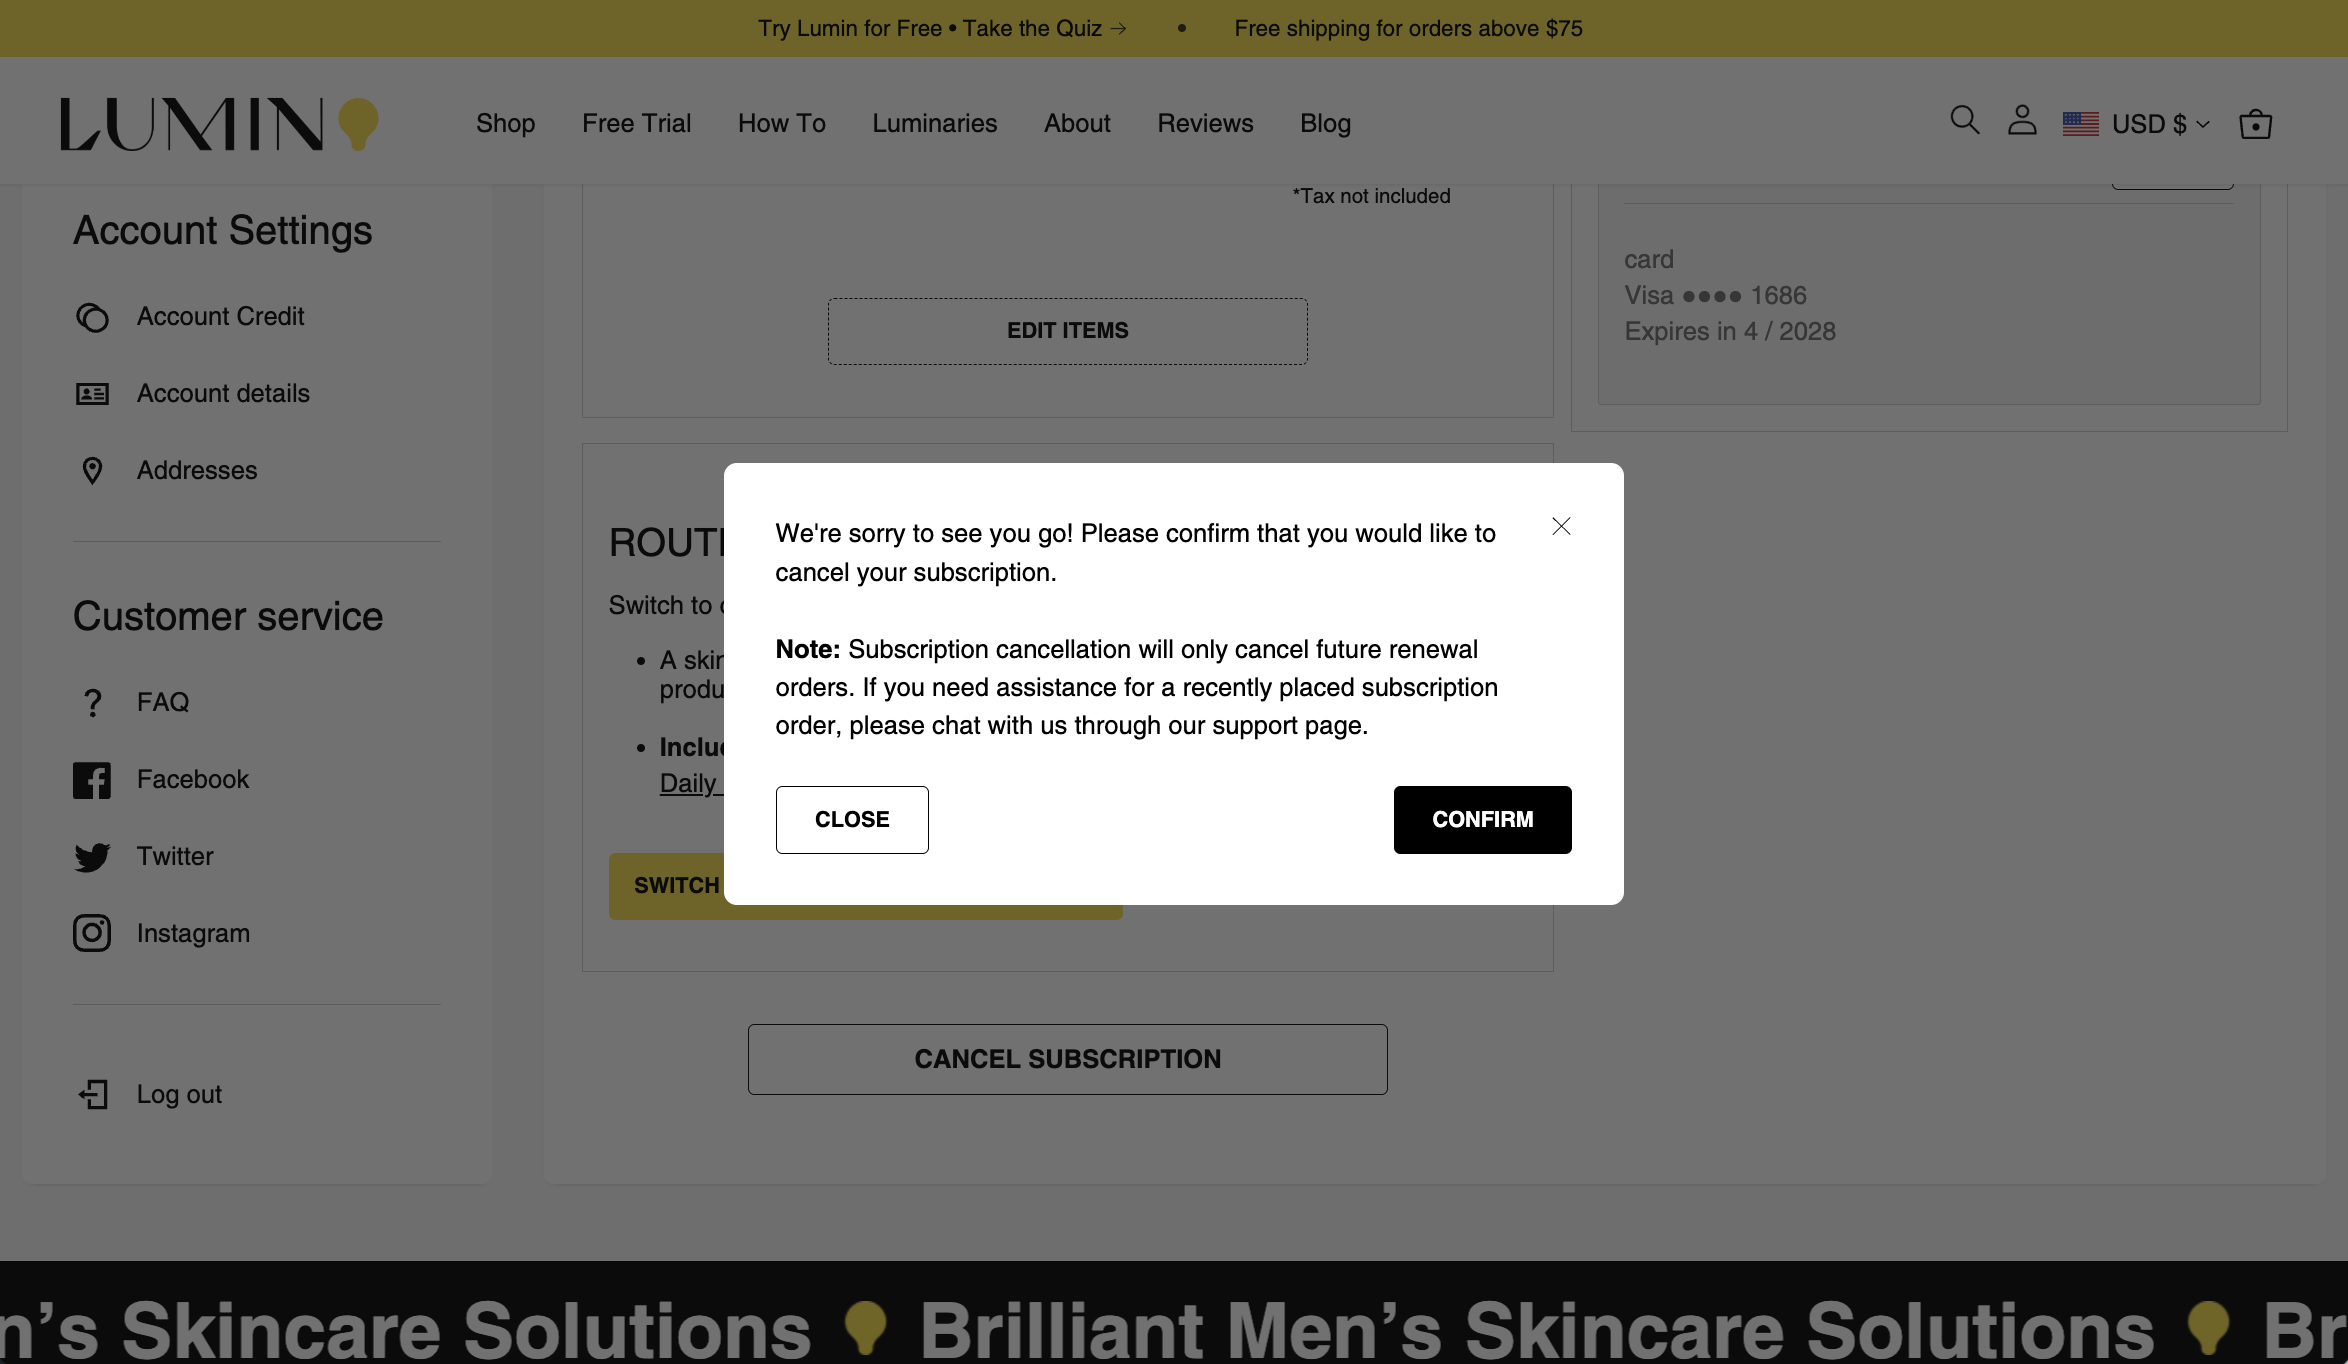Open the search icon in header

tap(1964, 121)
